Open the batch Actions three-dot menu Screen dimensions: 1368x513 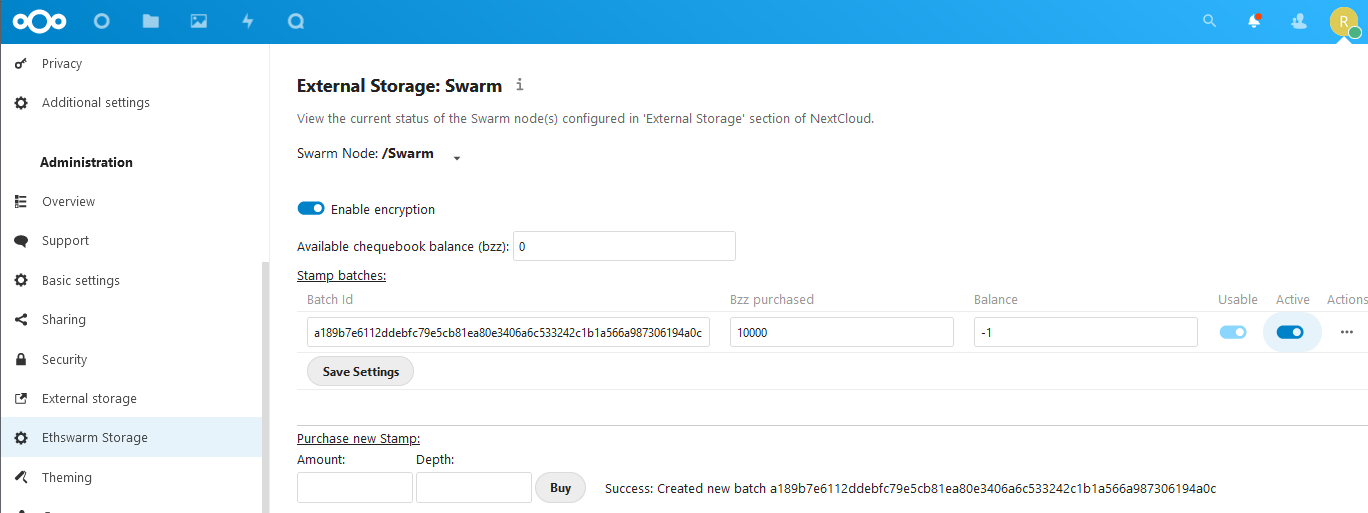[1346, 332]
